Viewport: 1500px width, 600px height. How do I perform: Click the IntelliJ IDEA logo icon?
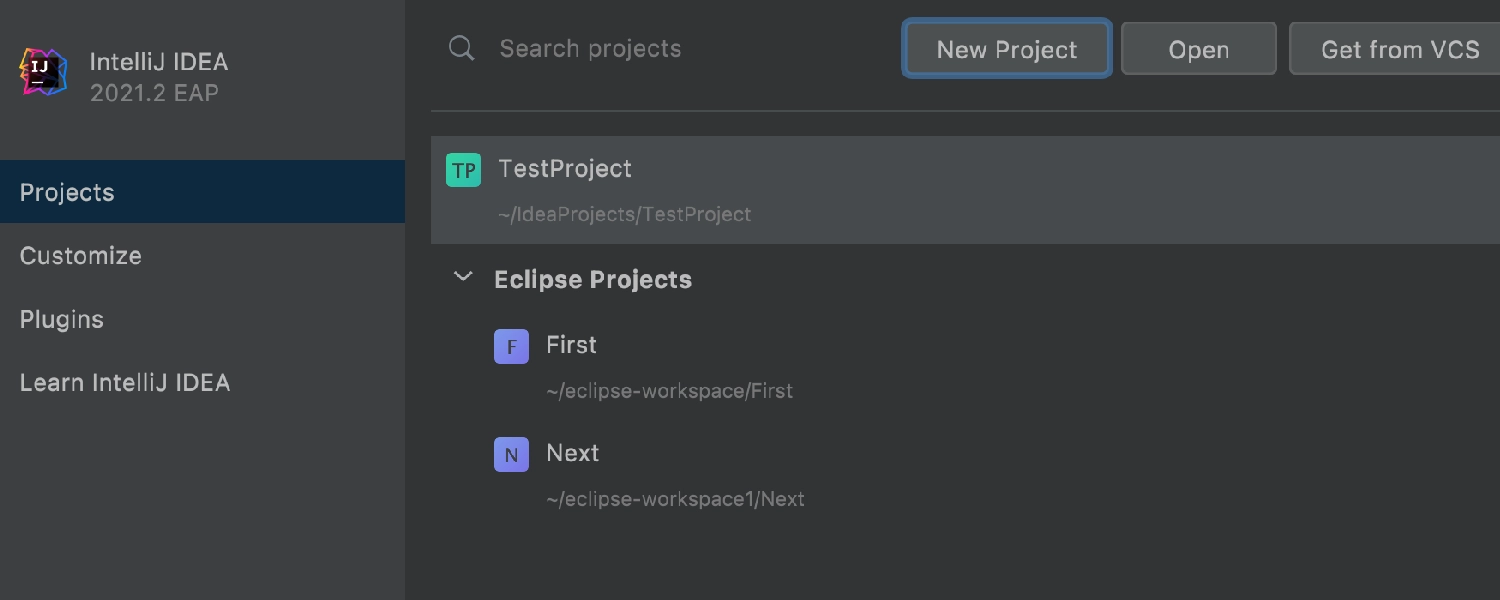click(x=43, y=72)
